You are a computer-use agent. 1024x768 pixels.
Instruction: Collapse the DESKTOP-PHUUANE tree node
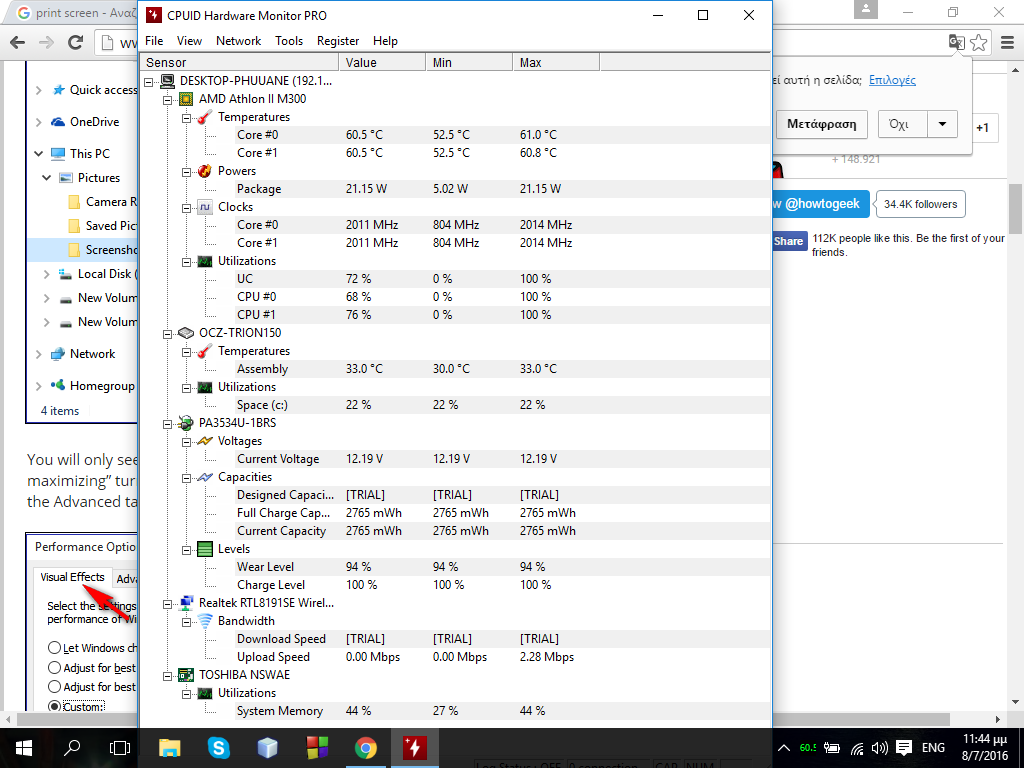[x=149, y=82]
